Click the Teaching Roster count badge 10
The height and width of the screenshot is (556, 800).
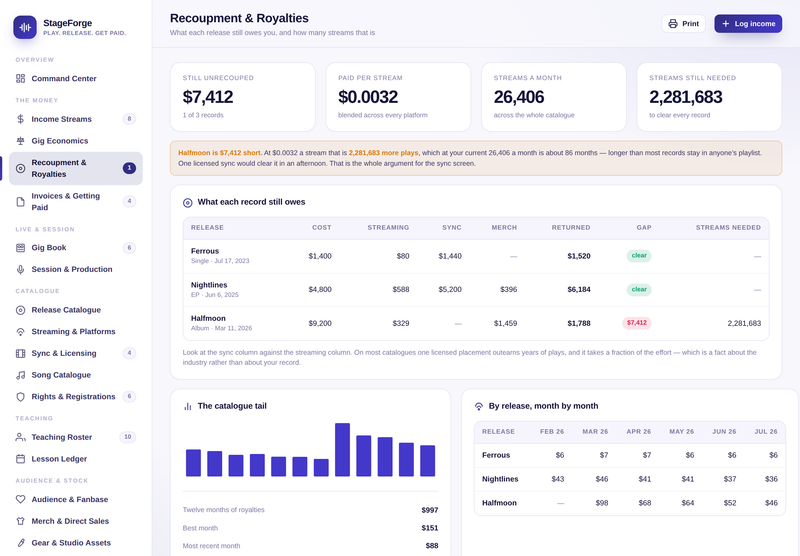128,437
